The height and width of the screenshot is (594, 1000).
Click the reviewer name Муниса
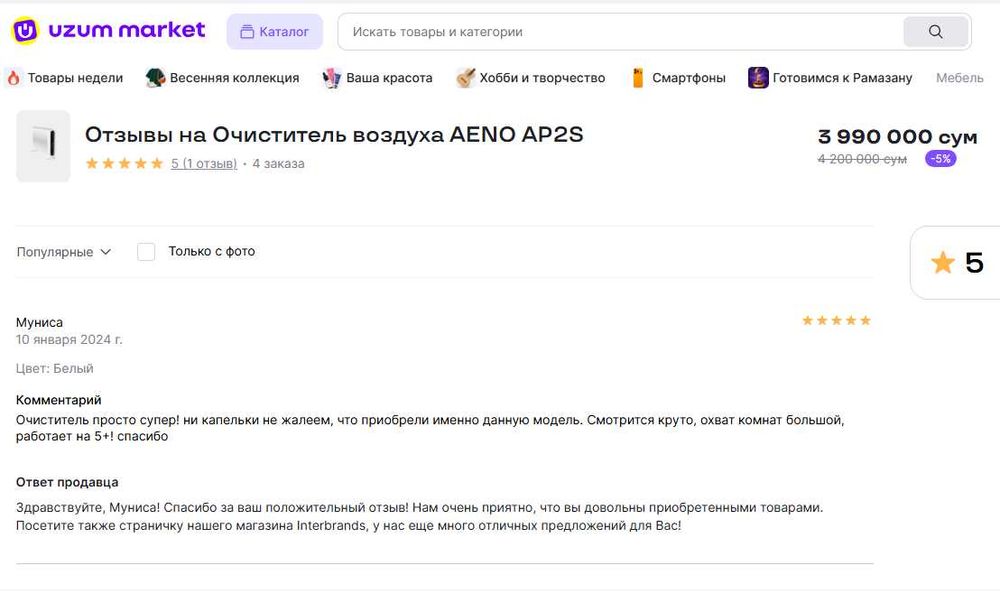point(39,322)
